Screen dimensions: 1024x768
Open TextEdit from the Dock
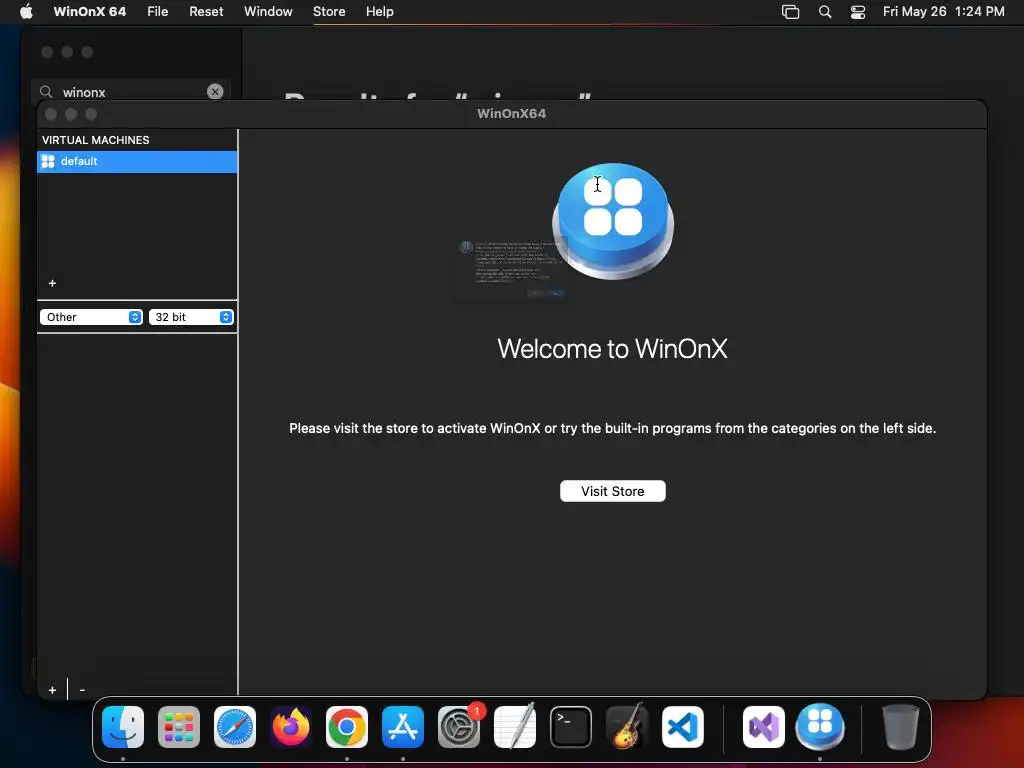[515, 727]
